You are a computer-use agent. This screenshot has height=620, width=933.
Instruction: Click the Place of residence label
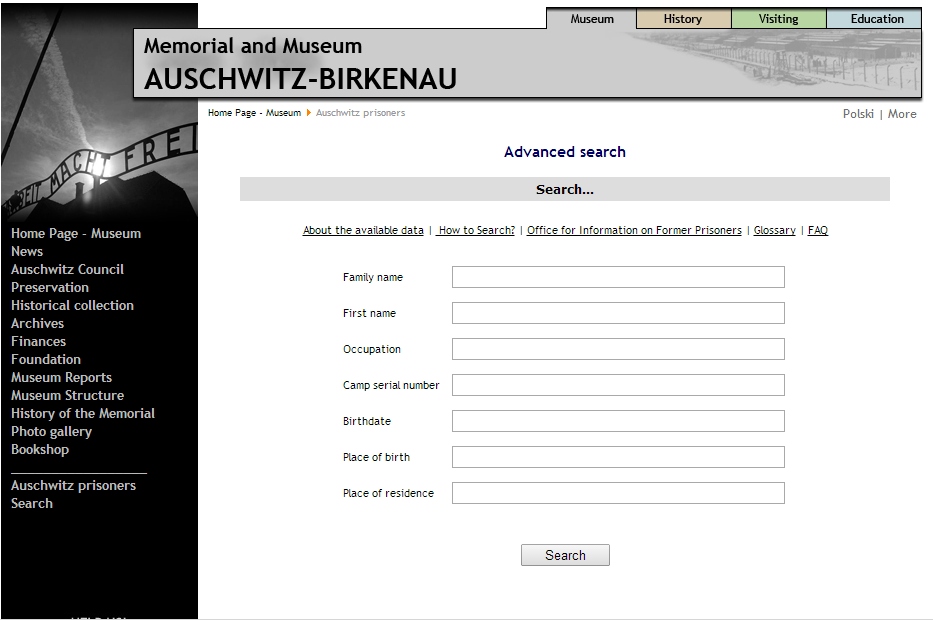[388, 493]
